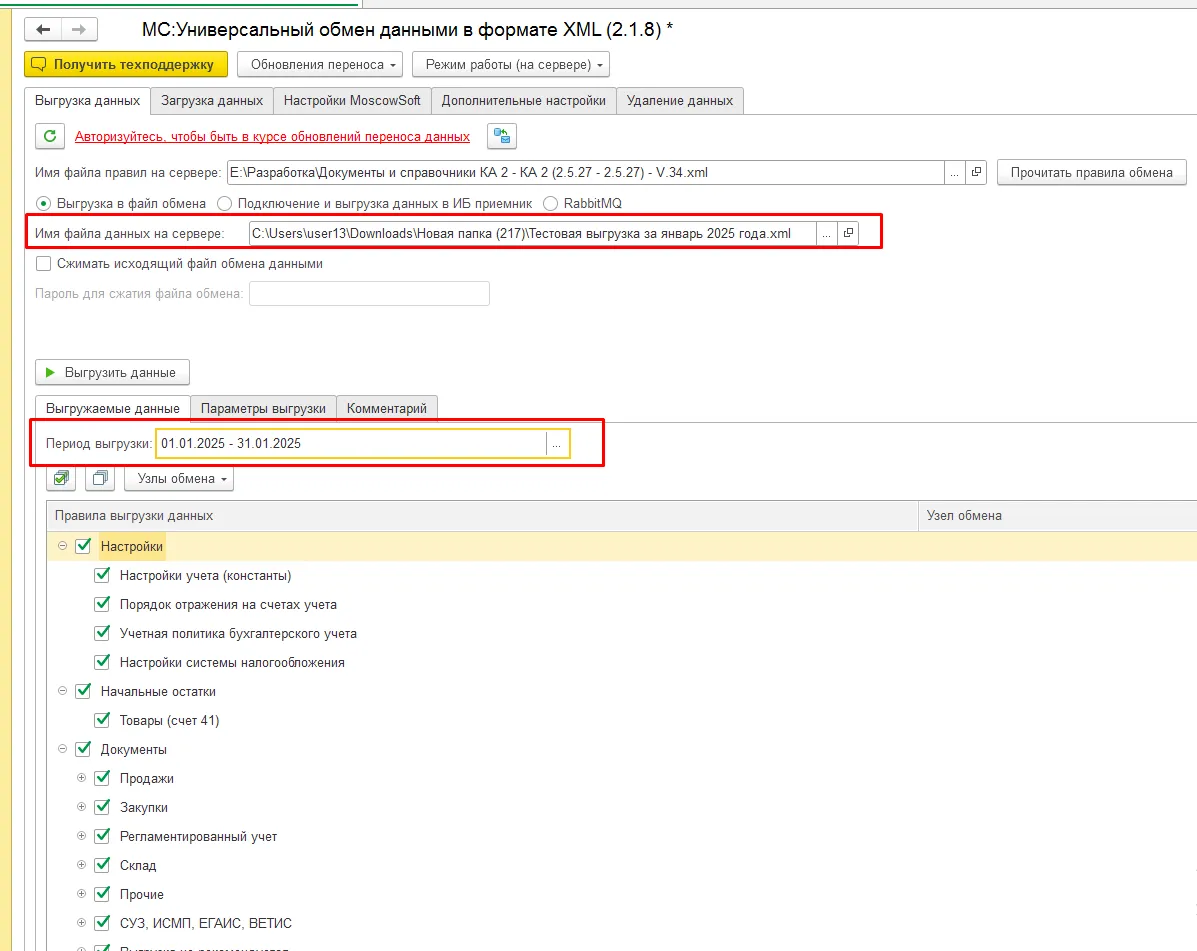Open data file path open icon

848,234
